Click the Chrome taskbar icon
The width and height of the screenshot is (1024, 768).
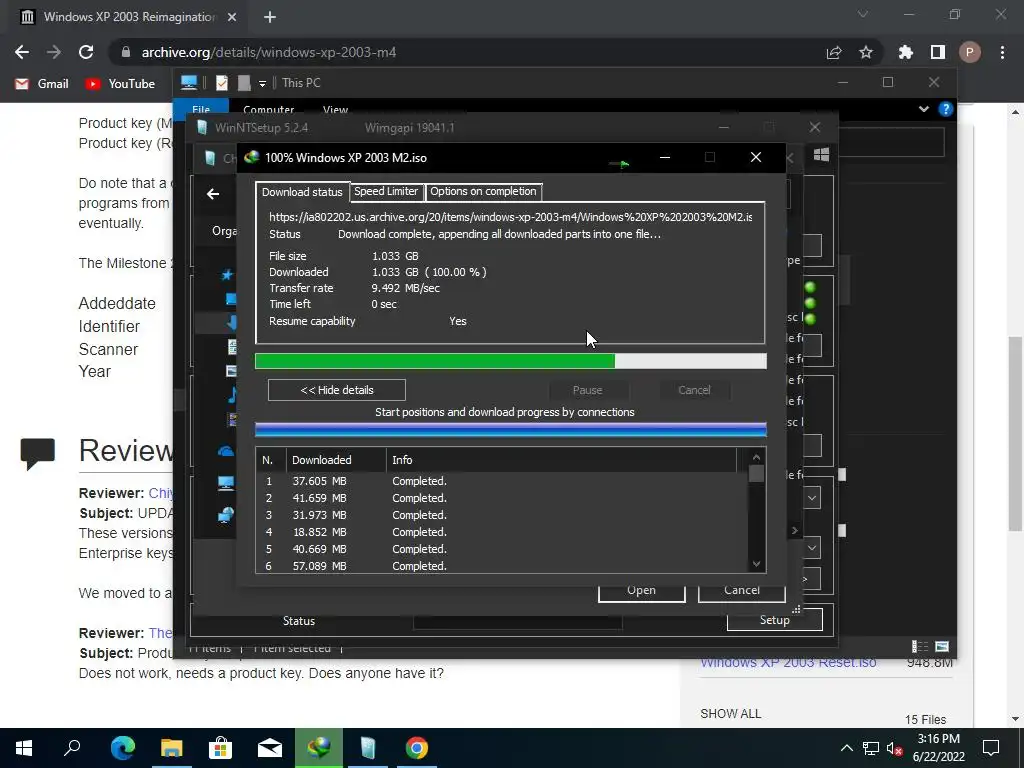[417, 748]
